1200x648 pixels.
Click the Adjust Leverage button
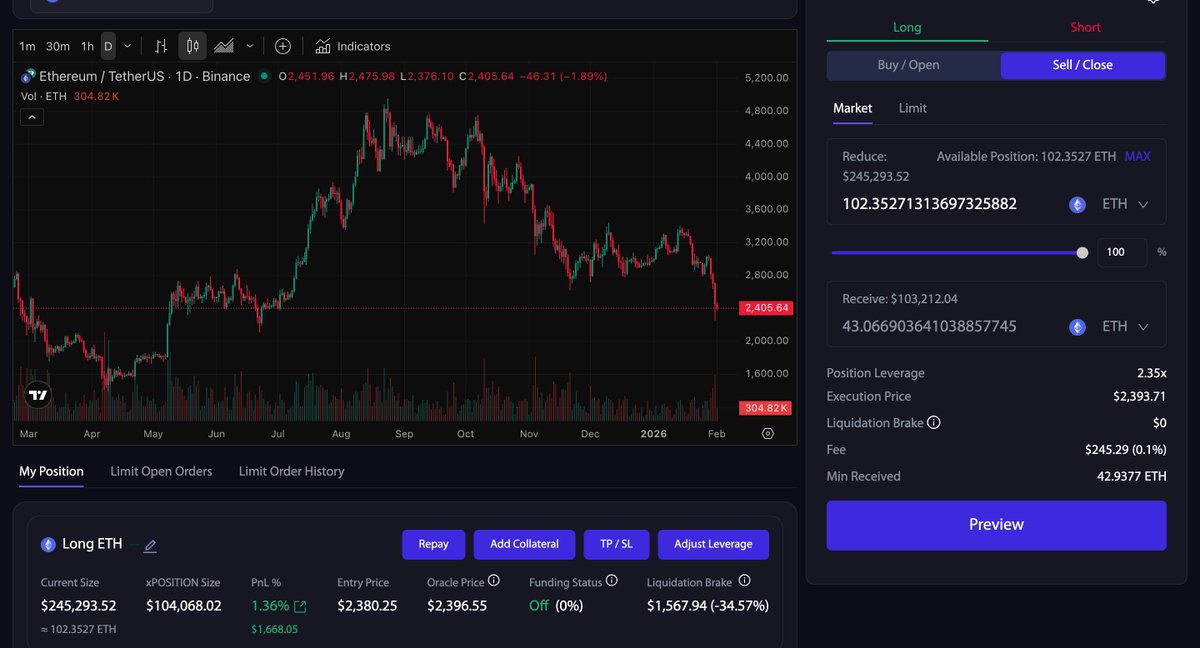point(713,545)
